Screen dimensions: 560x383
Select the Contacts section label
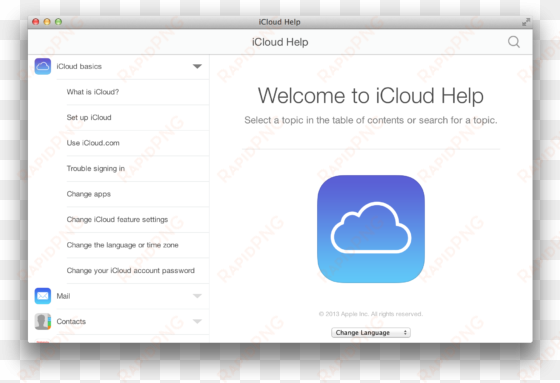[x=71, y=321]
